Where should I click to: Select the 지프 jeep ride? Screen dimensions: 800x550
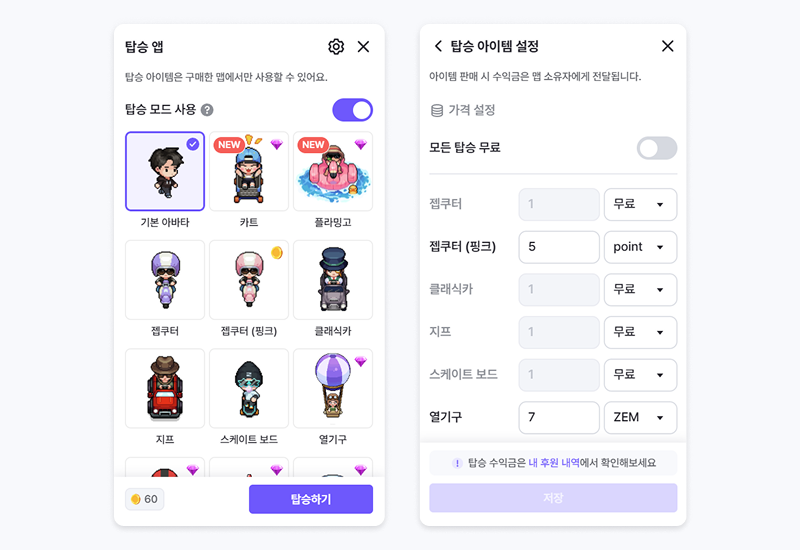[x=165, y=388]
